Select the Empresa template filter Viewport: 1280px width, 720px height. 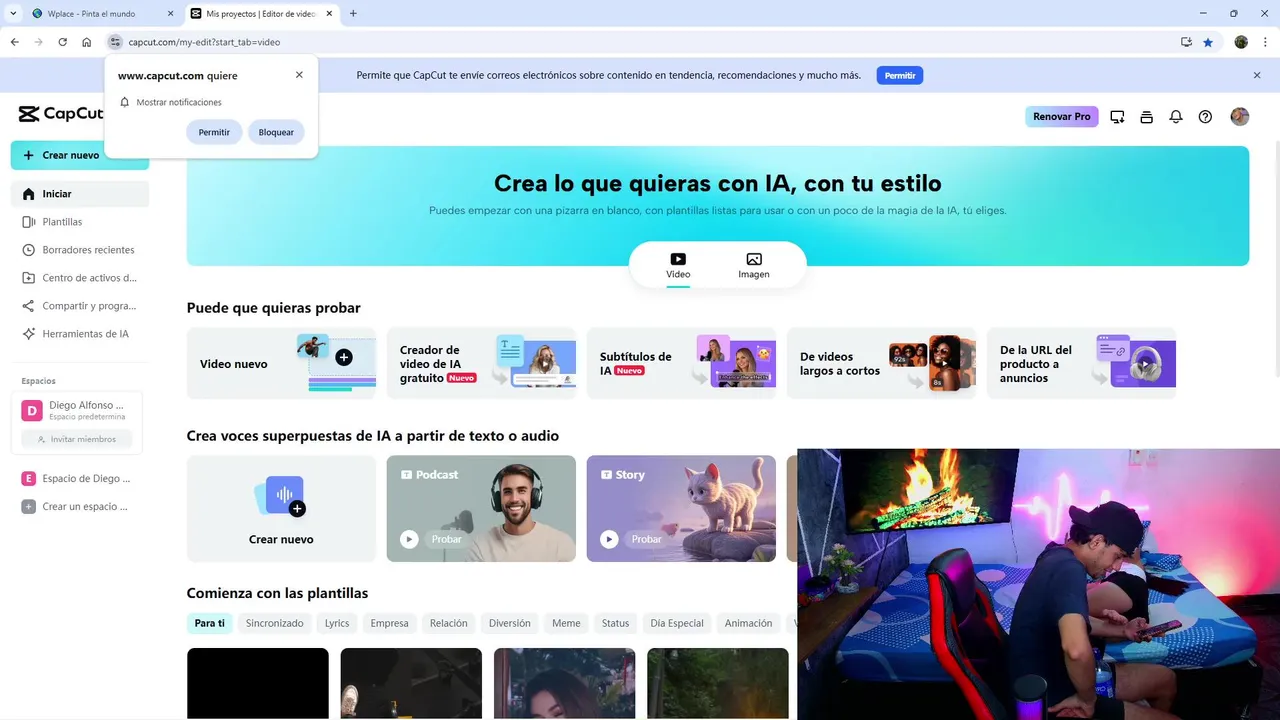[389, 623]
